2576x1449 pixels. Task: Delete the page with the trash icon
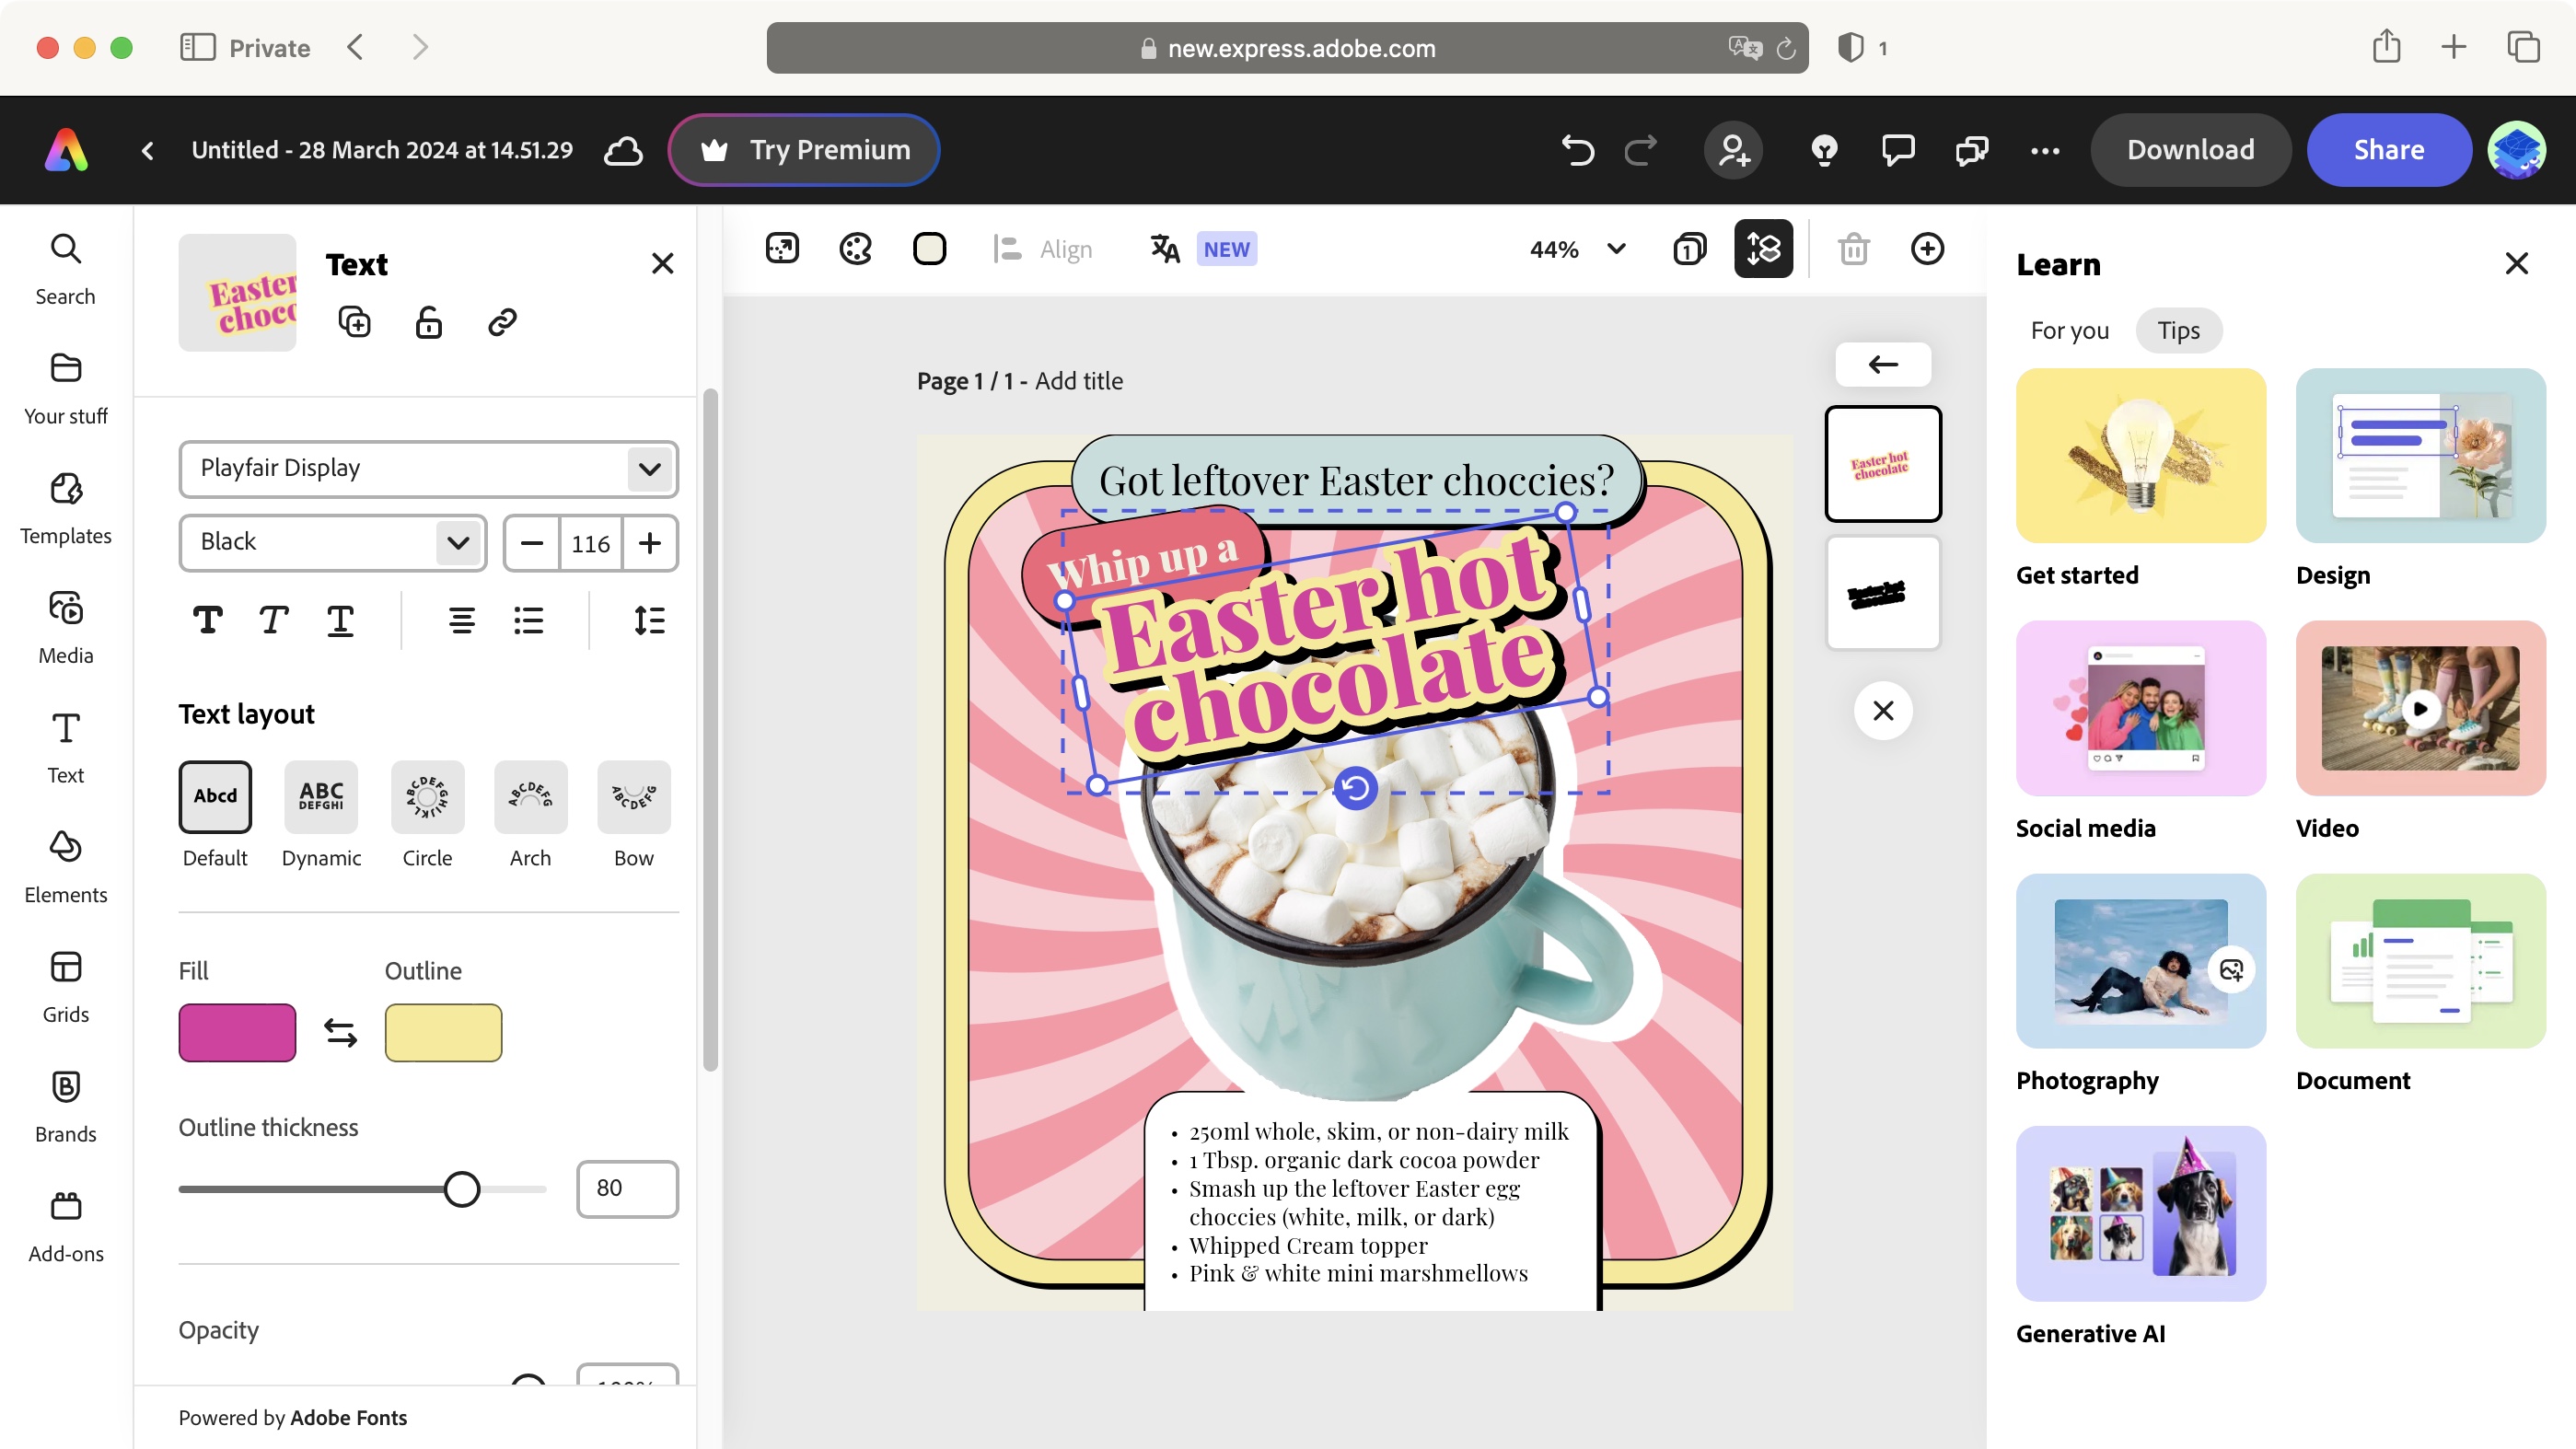1853,248
